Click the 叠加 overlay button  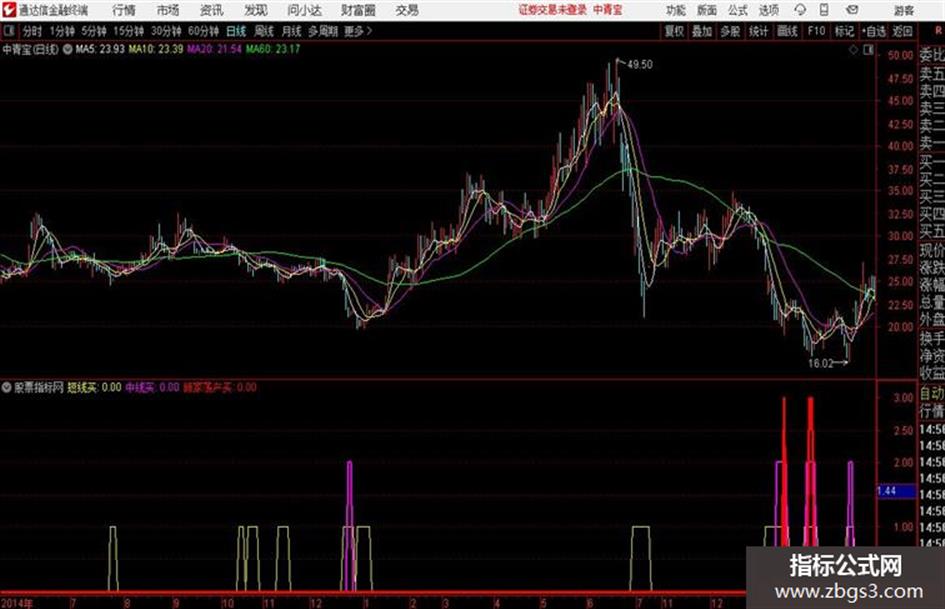[702, 31]
